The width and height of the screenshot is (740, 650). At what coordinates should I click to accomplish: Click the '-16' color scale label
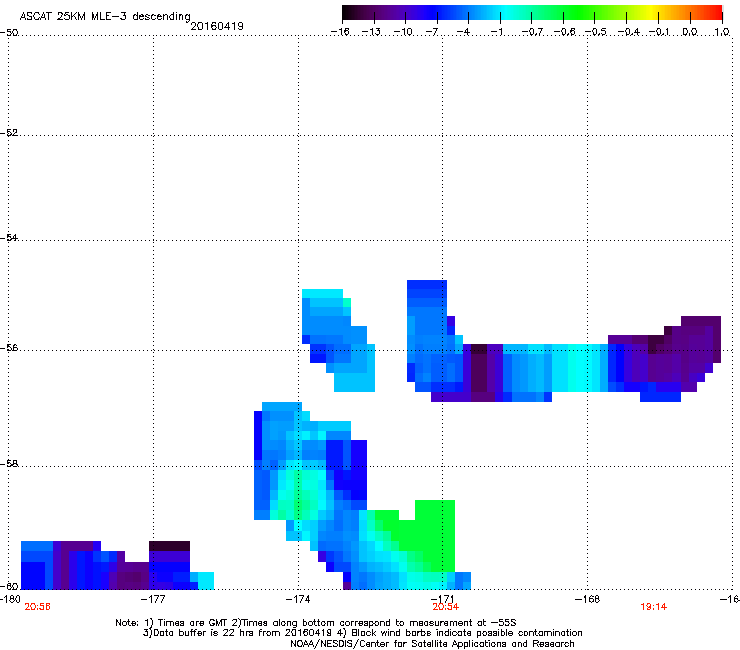click(340, 32)
